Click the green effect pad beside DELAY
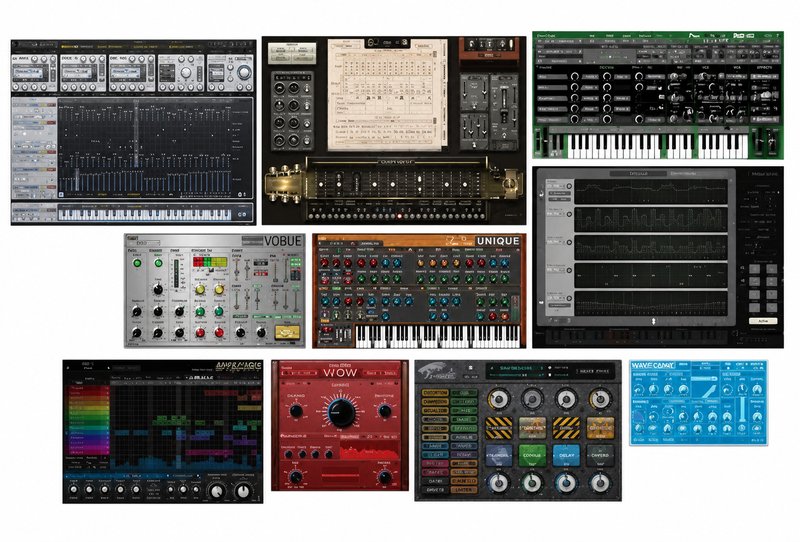Screen dimensions: 800x542 [x=532, y=455]
